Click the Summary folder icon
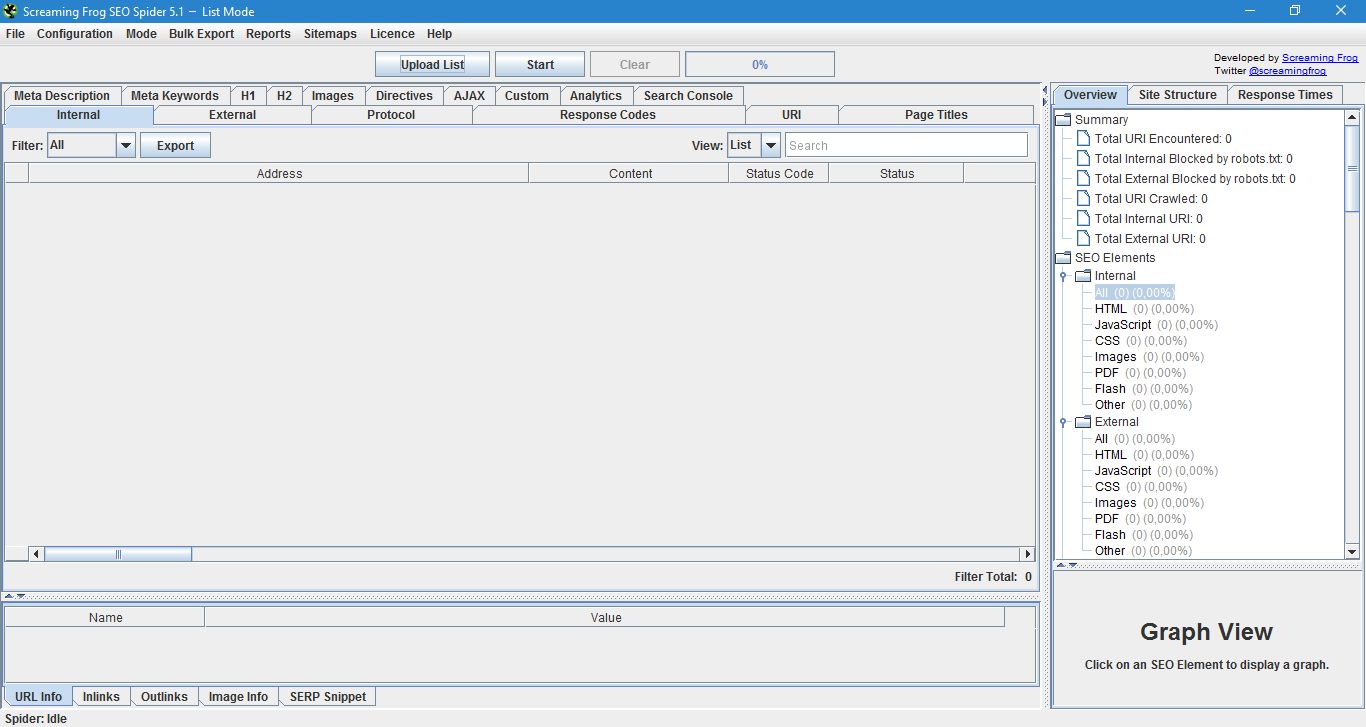This screenshot has width=1366, height=727. tap(1064, 120)
